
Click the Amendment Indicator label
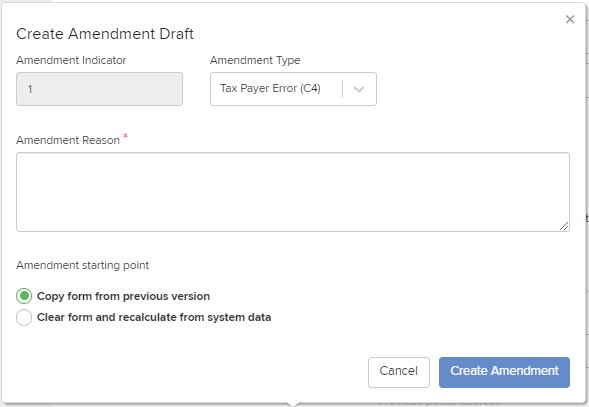(x=71, y=60)
